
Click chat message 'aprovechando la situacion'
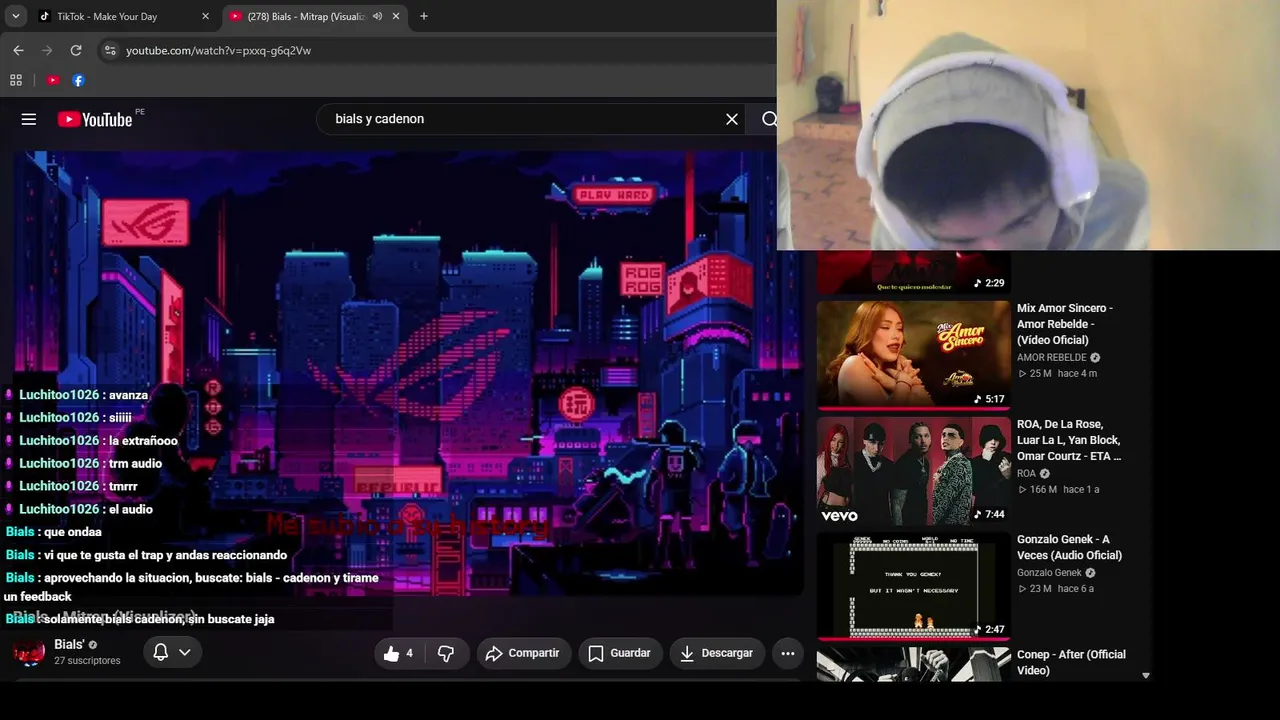[x=192, y=587]
